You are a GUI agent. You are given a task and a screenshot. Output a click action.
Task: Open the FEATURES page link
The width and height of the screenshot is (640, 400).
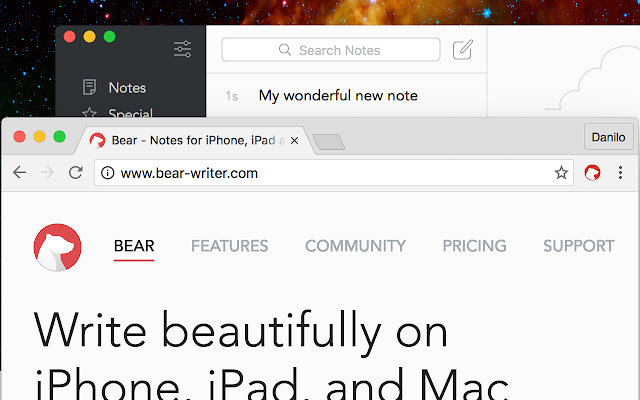coord(230,246)
